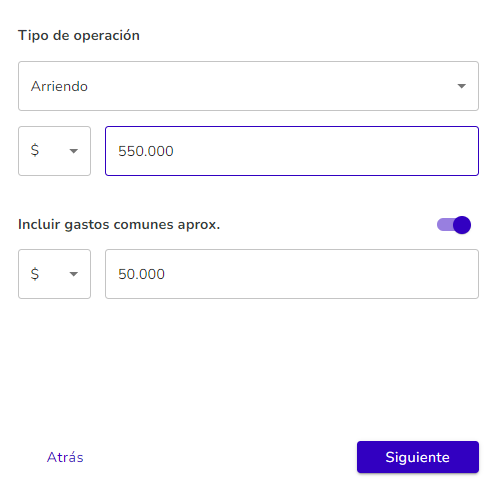The width and height of the screenshot is (501, 495).
Task: Continue with the Siguiente button
Action: (x=418, y=457)
